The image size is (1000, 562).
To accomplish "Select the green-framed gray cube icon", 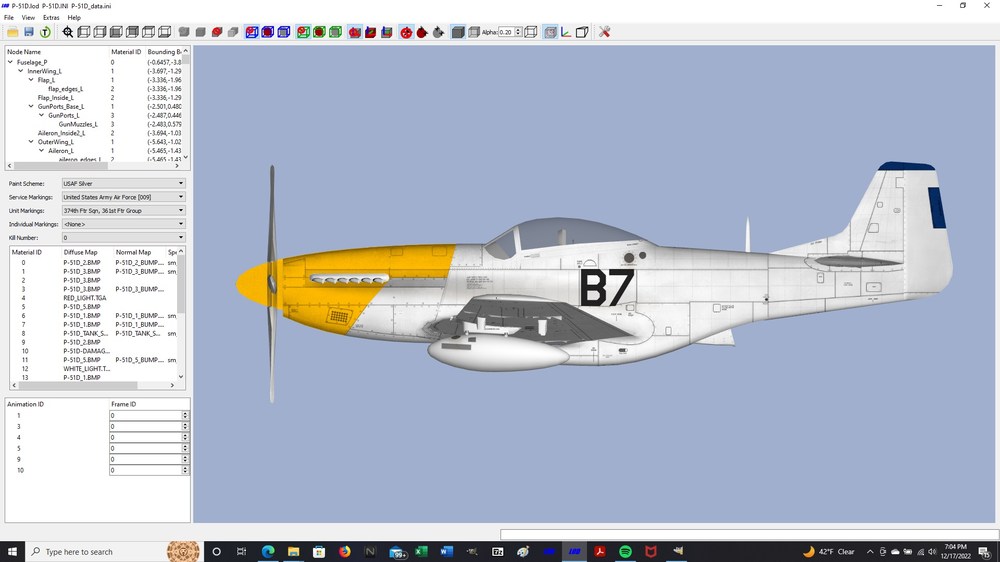I will click(335, 32).
